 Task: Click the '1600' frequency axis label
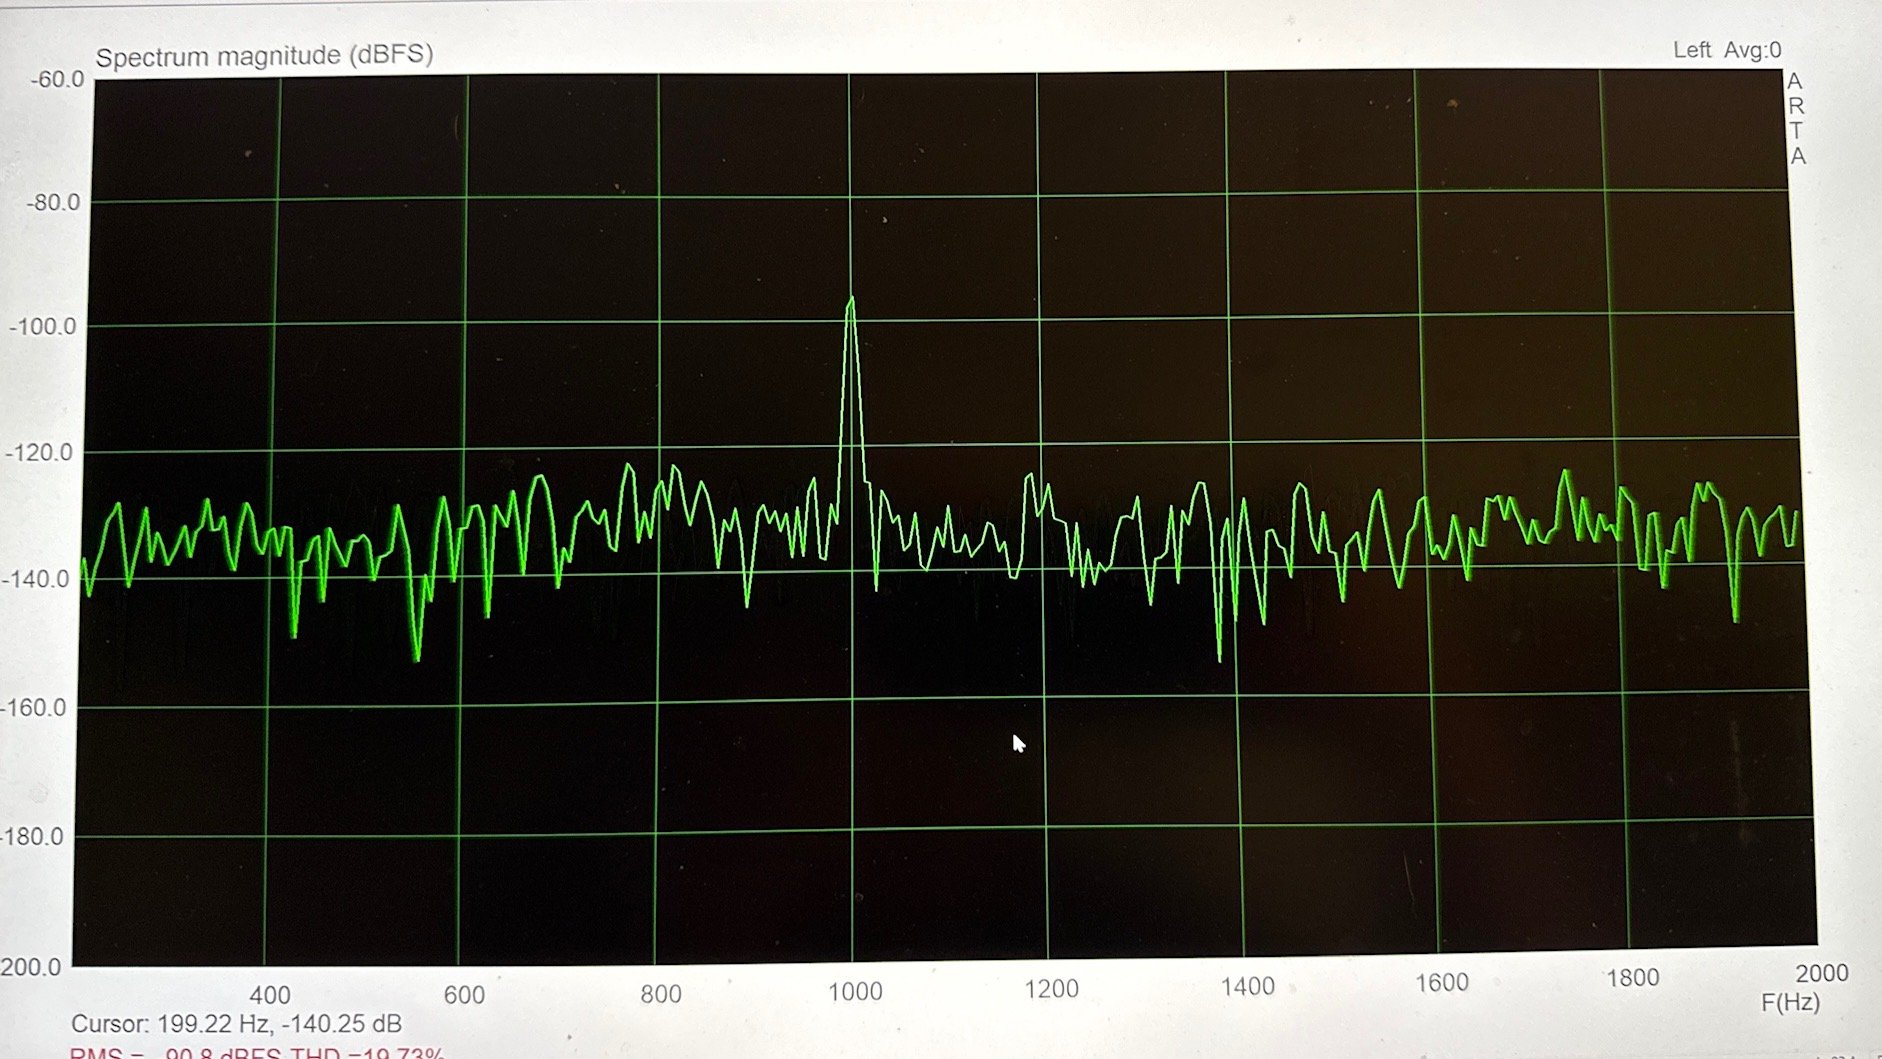(x=1442, y=983)
